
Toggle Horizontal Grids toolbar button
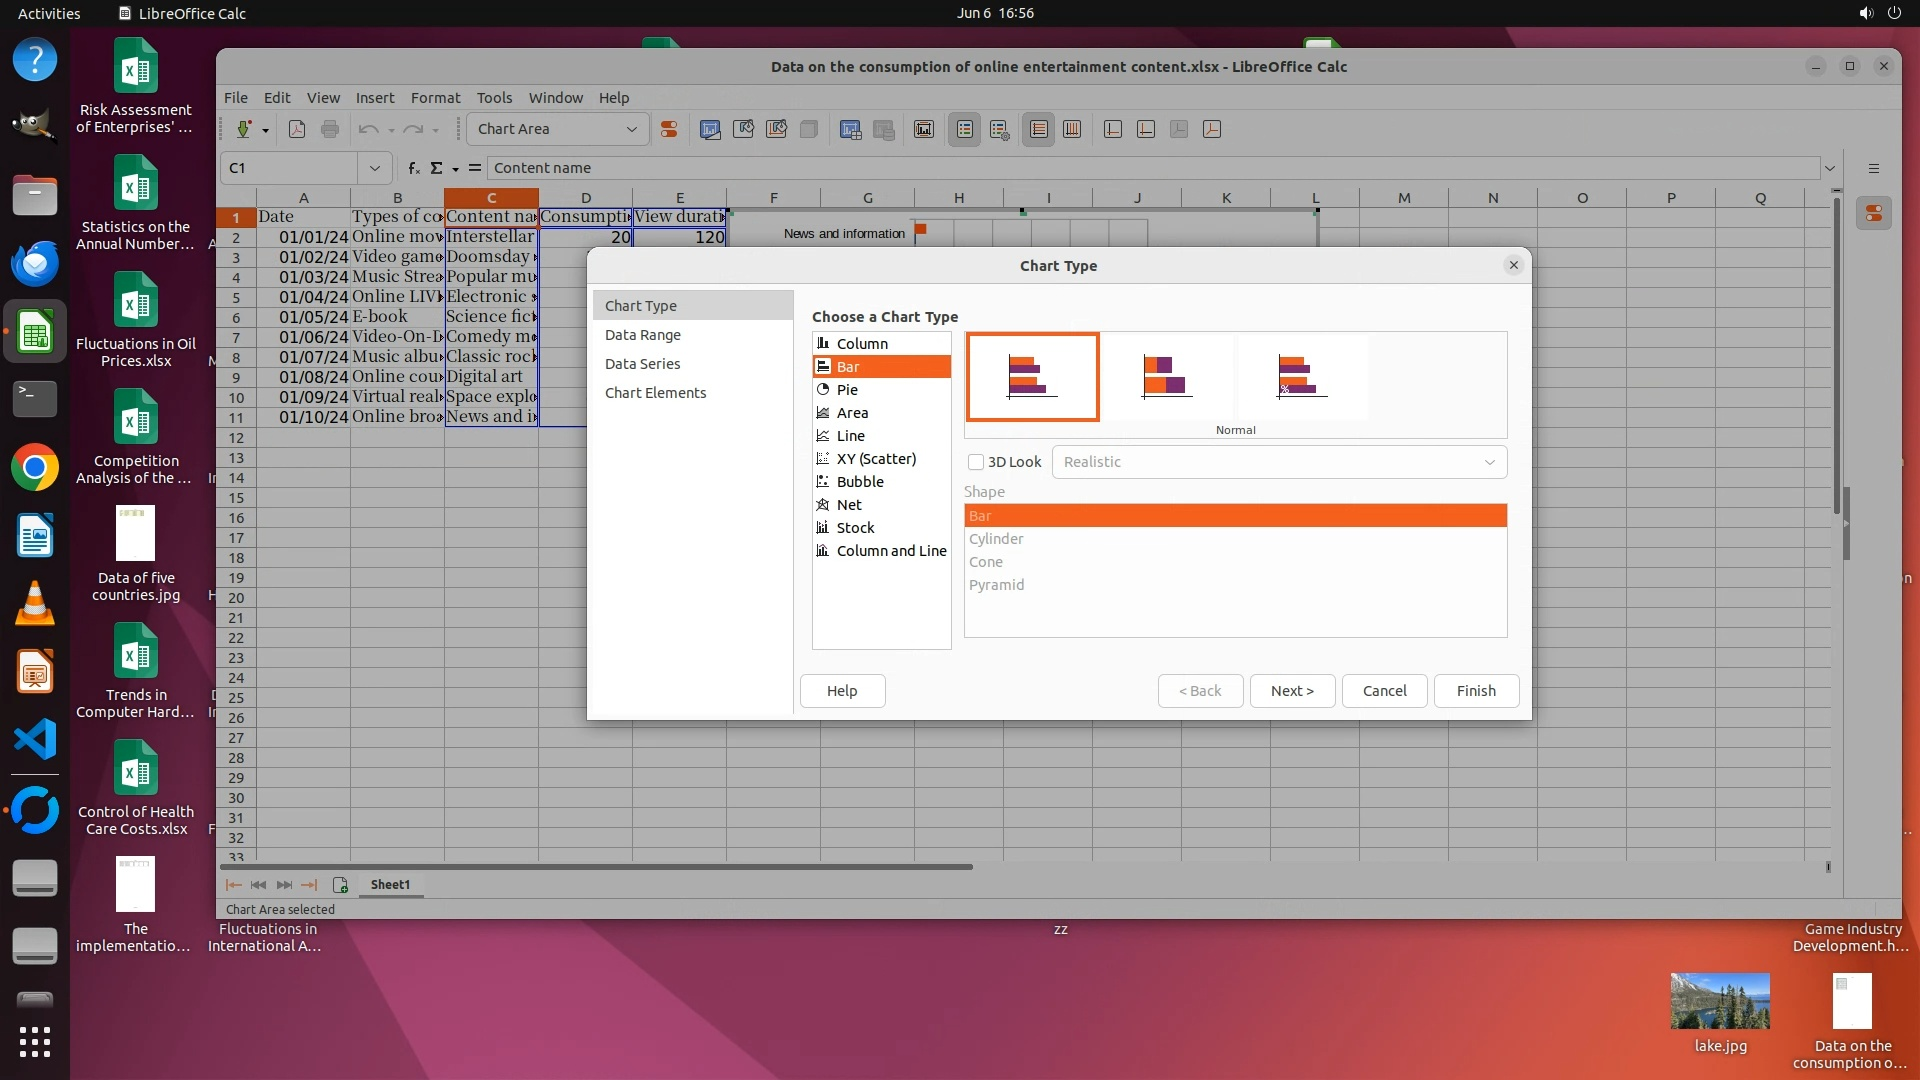click(x=1038, y=129)
